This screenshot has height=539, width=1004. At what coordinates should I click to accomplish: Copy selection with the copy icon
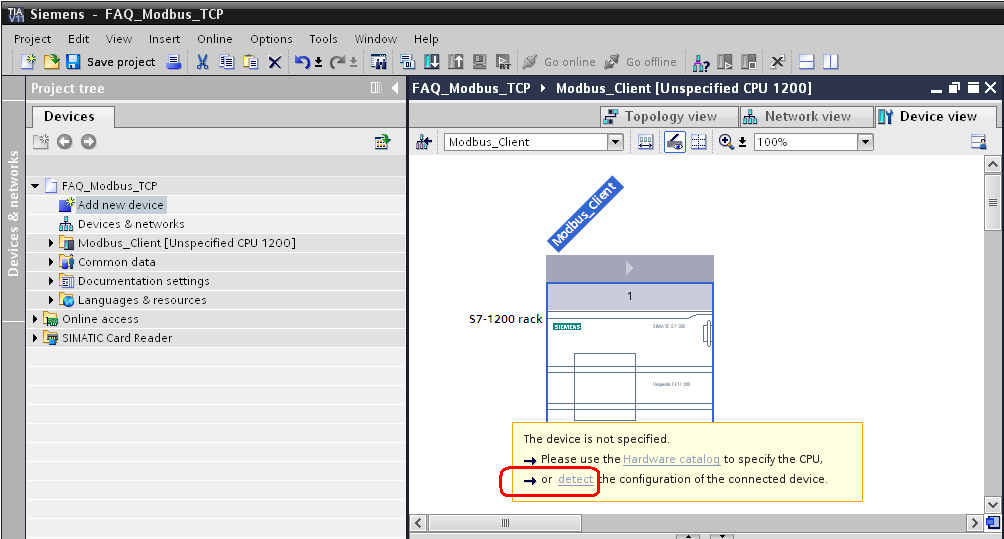(226, 62)
